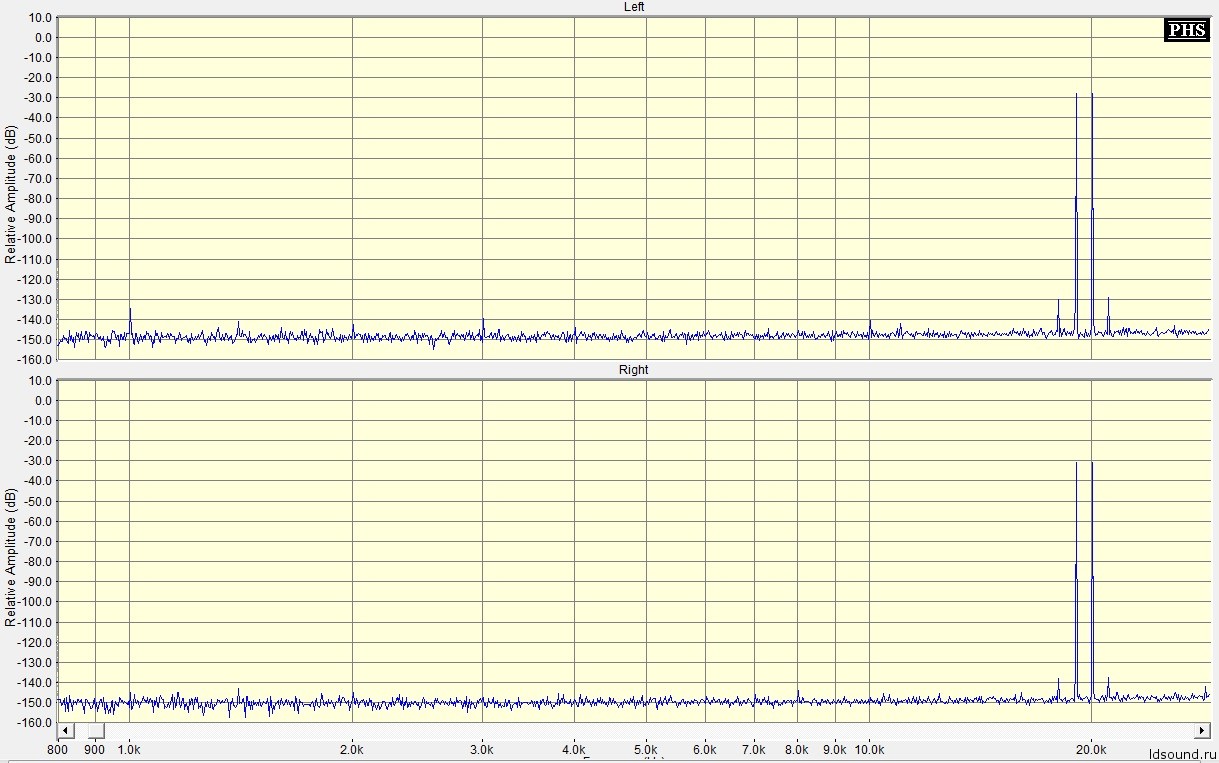The width and height of the screenshot is (1219, 763).
Task: Select the Left channel title
Action: click(634, 7)
